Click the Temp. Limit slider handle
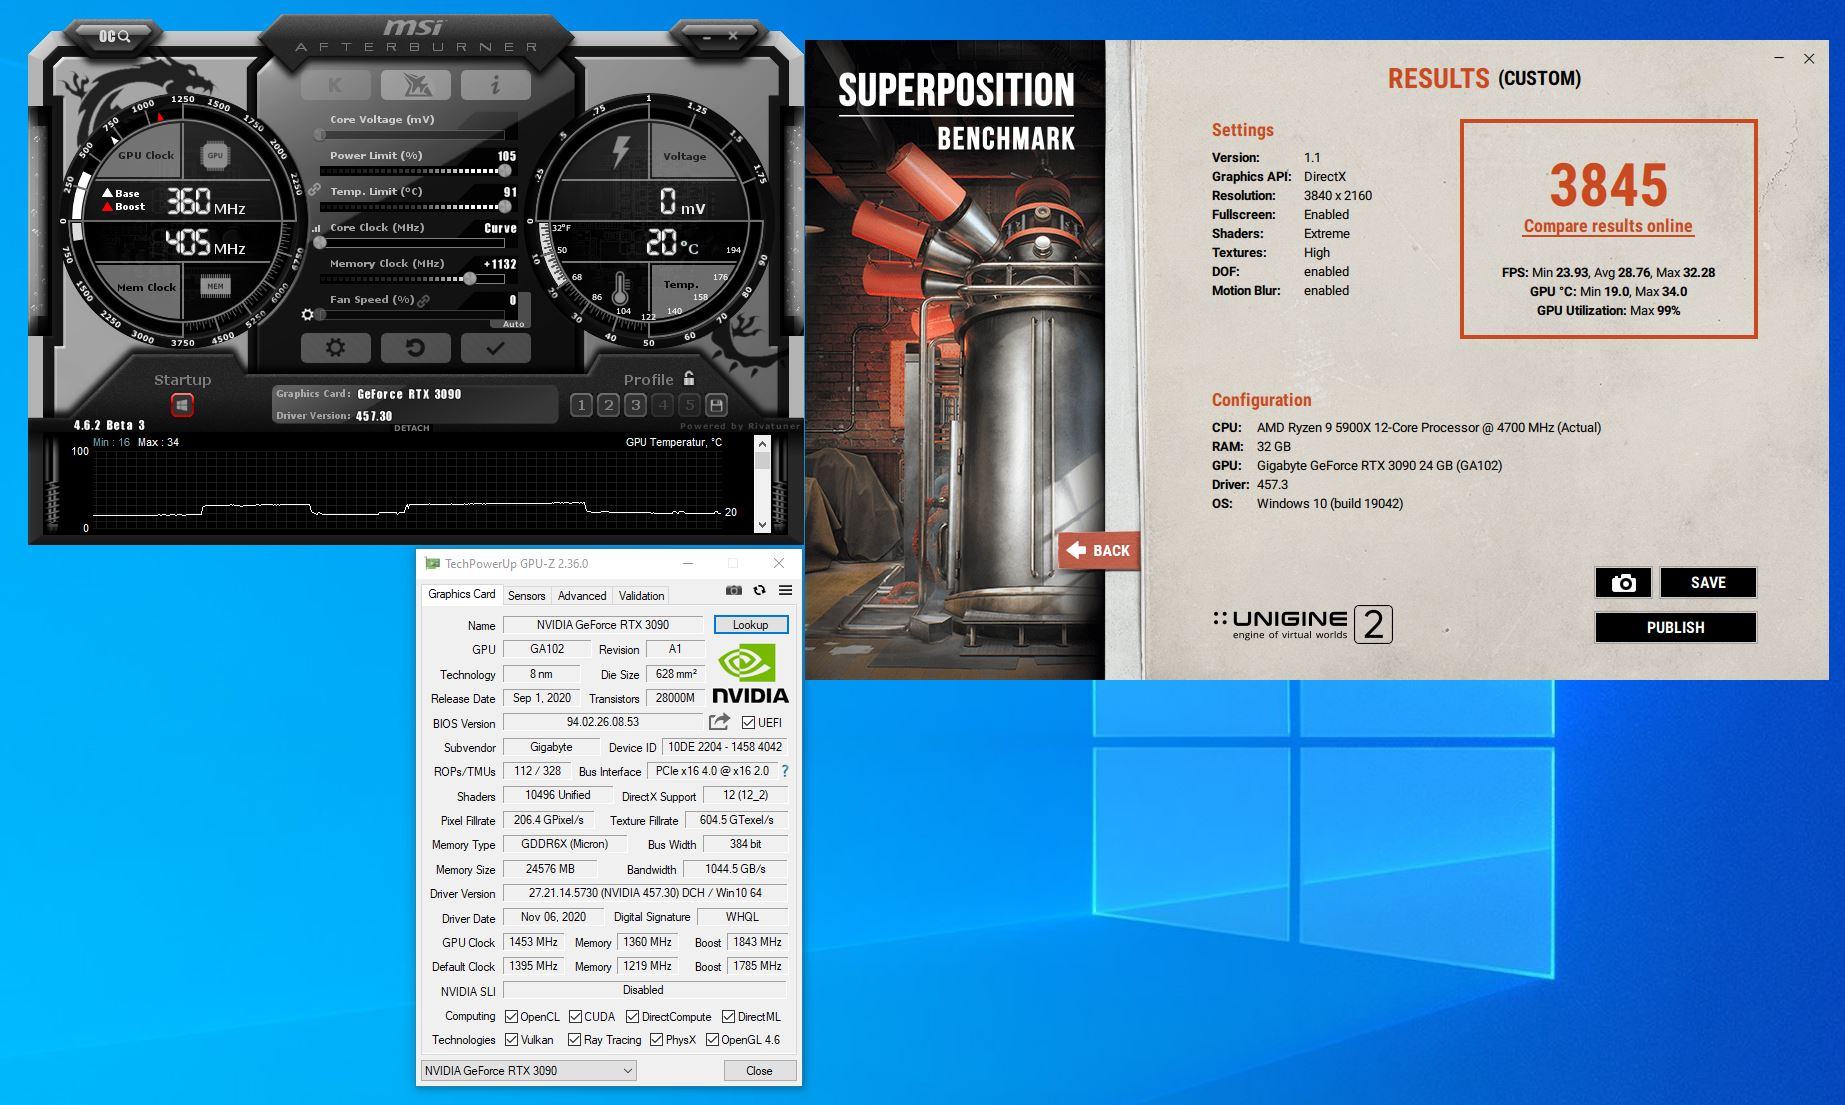Screen dimensions: 1845x1105 click(x=505, y=207)
